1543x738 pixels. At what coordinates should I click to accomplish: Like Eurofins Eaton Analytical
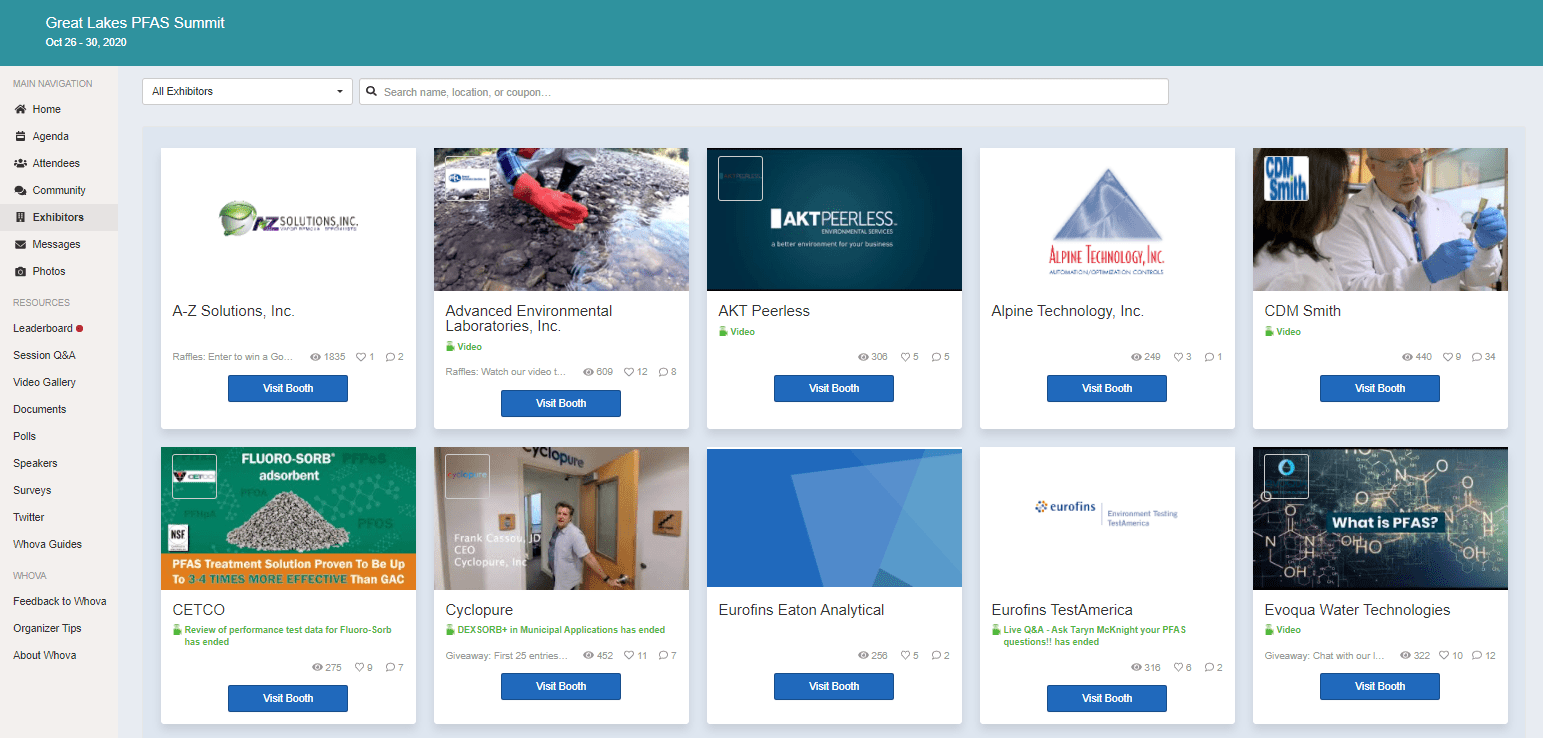(906, 656)
